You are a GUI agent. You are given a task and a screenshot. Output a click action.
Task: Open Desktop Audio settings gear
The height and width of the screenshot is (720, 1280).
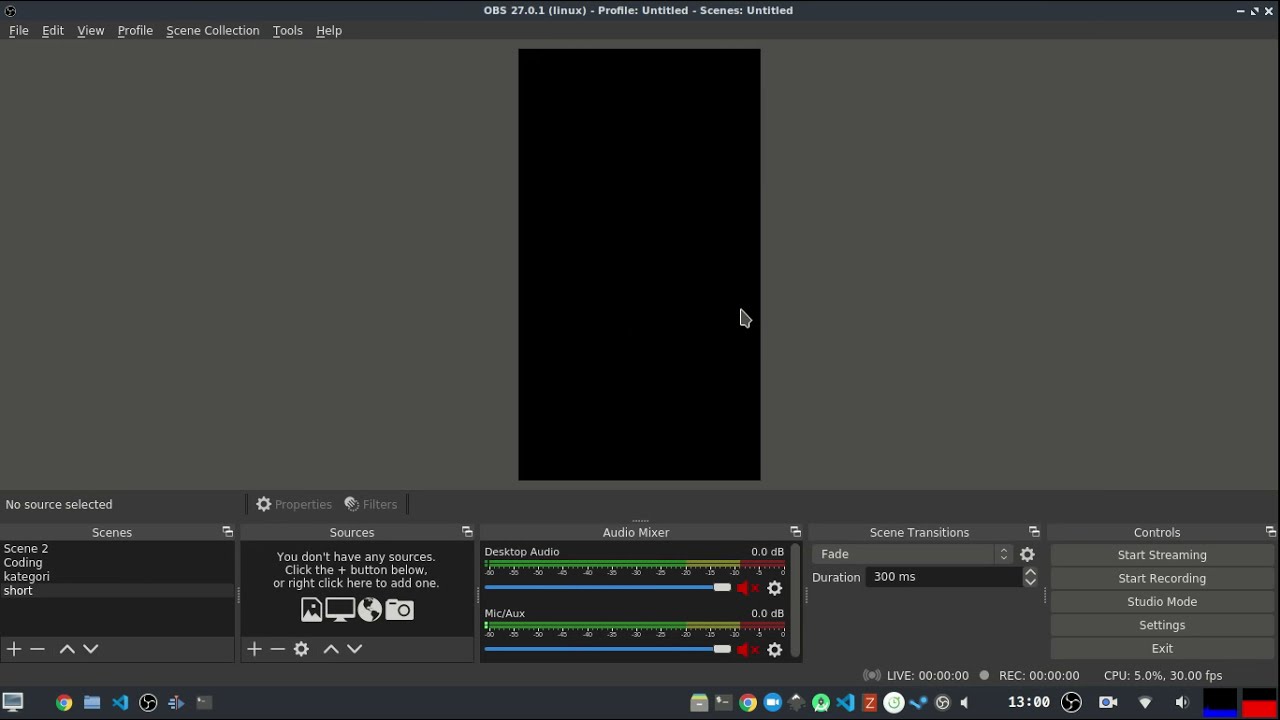pyautogui.click(x=775, y=588)
